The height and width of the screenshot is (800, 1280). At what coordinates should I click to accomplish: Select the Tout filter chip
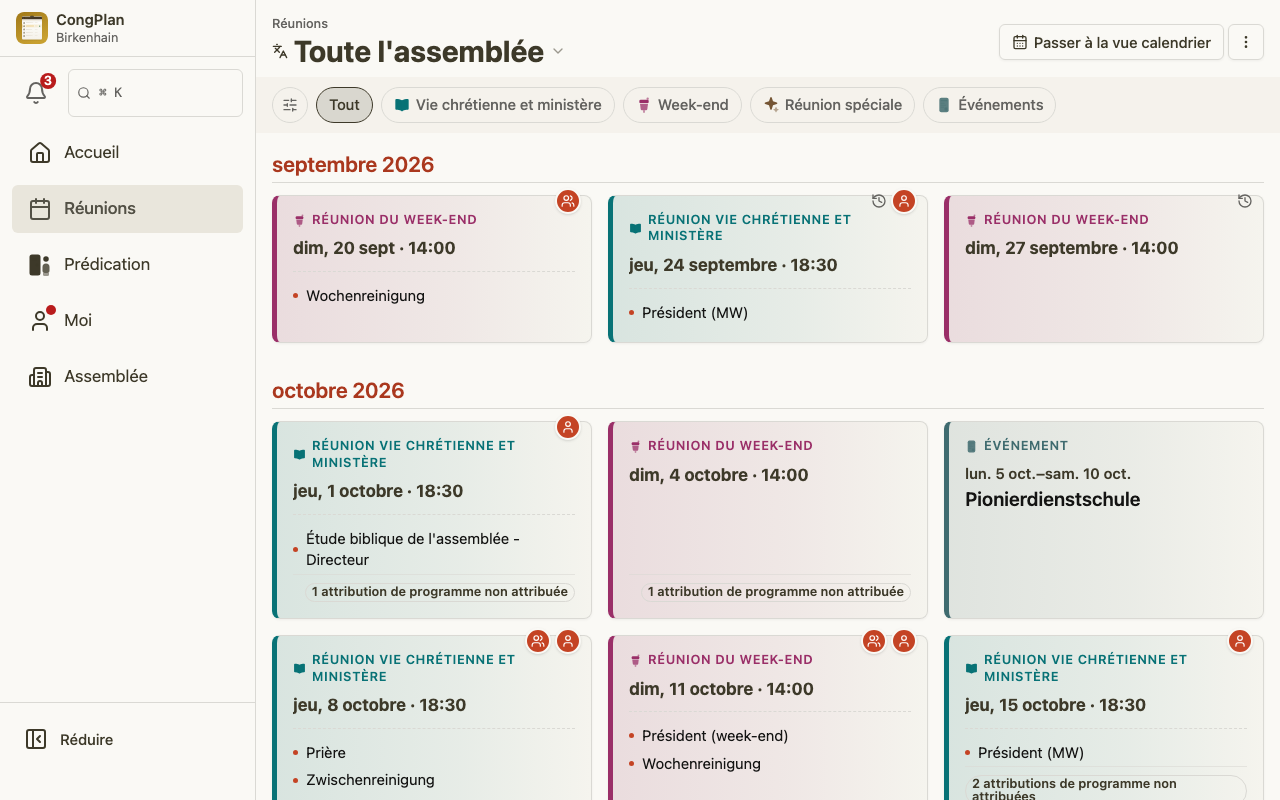(x=344, y=105)
